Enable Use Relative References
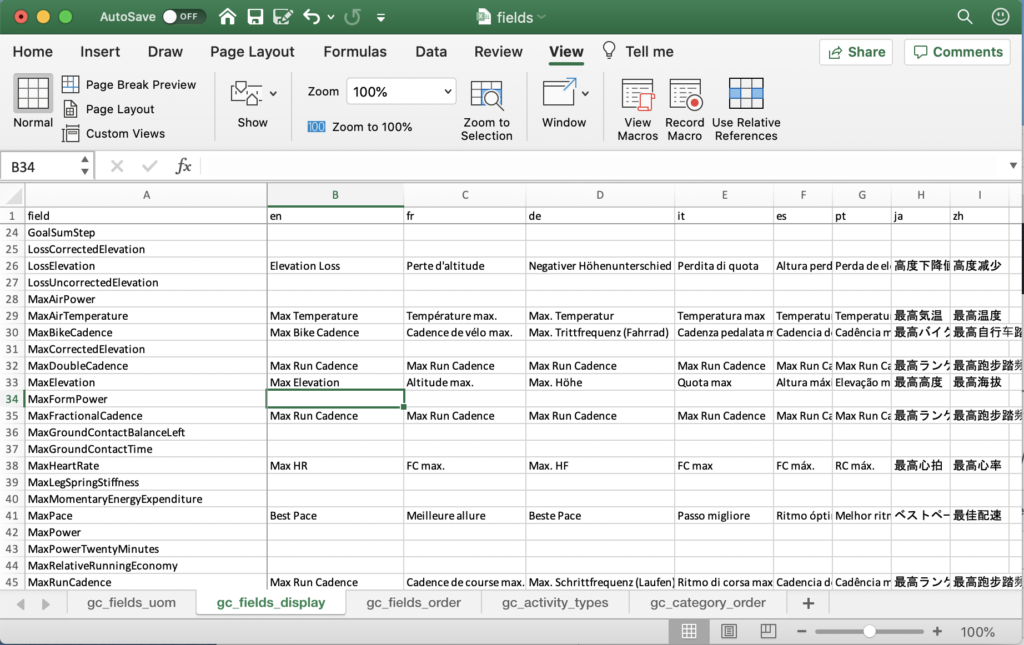The height and width of the screenshot is (645, 1024). (x=746, y=109)
